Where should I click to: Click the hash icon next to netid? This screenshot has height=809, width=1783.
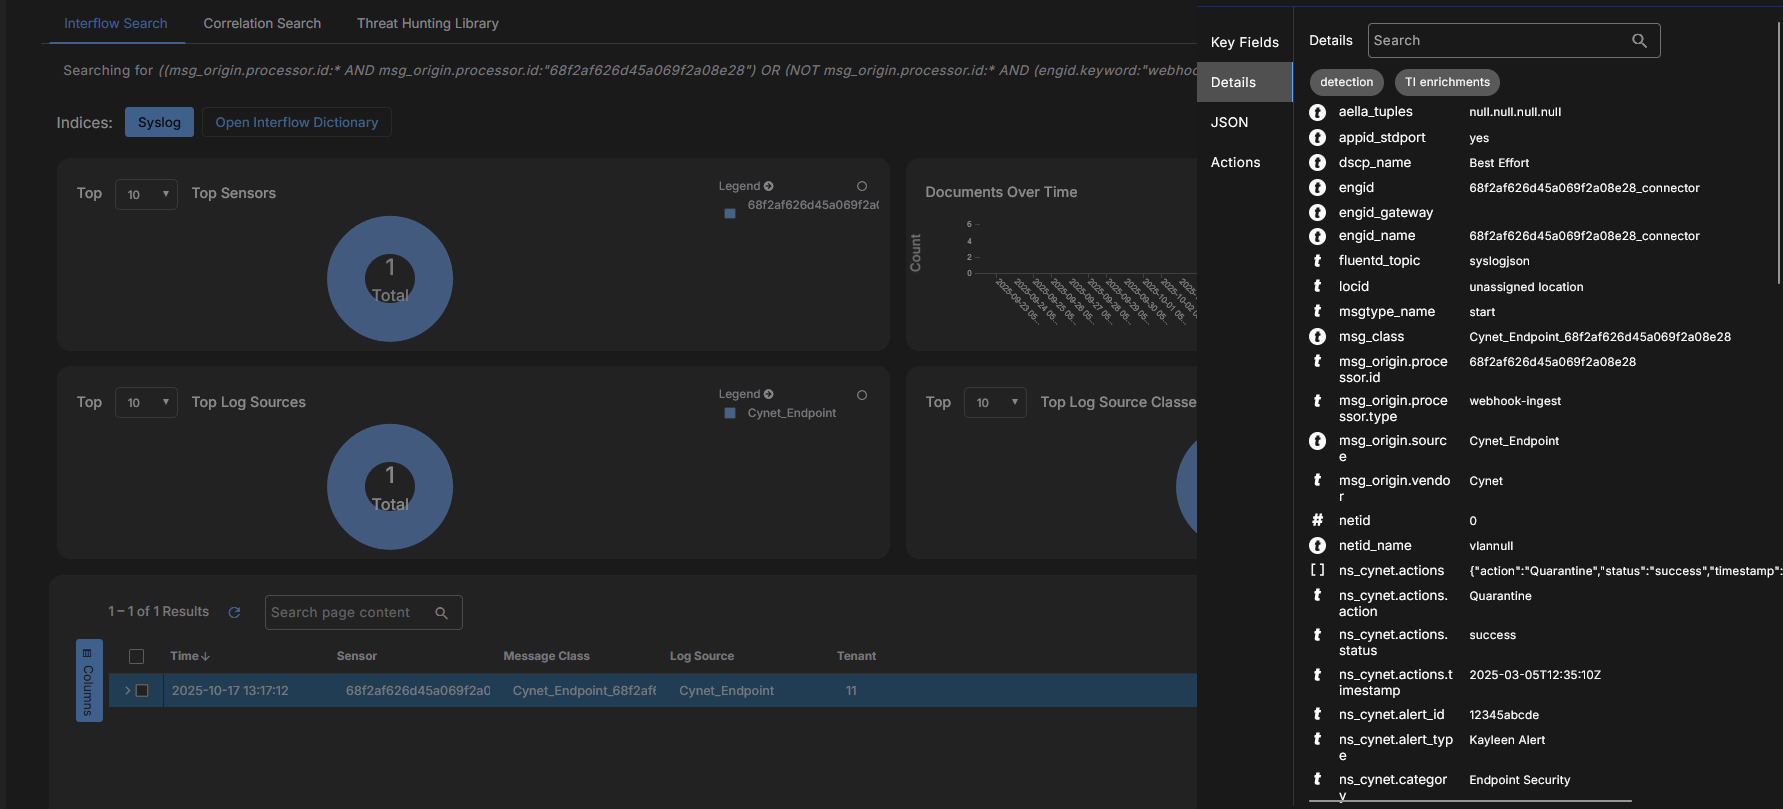[x=1317, y=520]
